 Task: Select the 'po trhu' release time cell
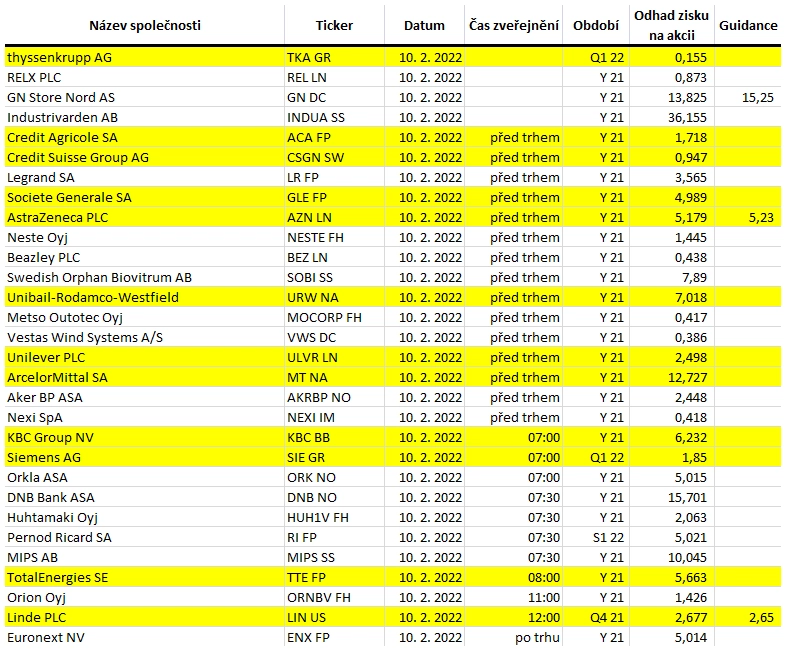[513, 637]
